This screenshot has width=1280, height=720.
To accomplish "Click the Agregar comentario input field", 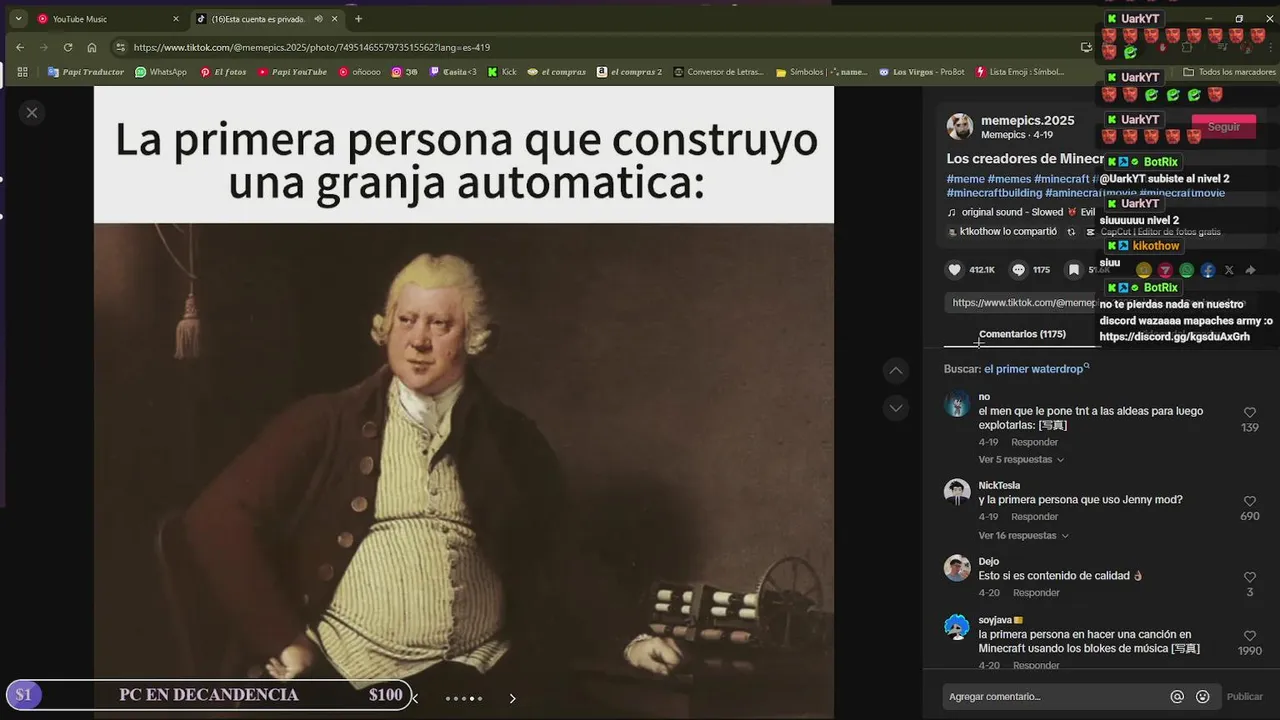I will tap(1055, 697).
